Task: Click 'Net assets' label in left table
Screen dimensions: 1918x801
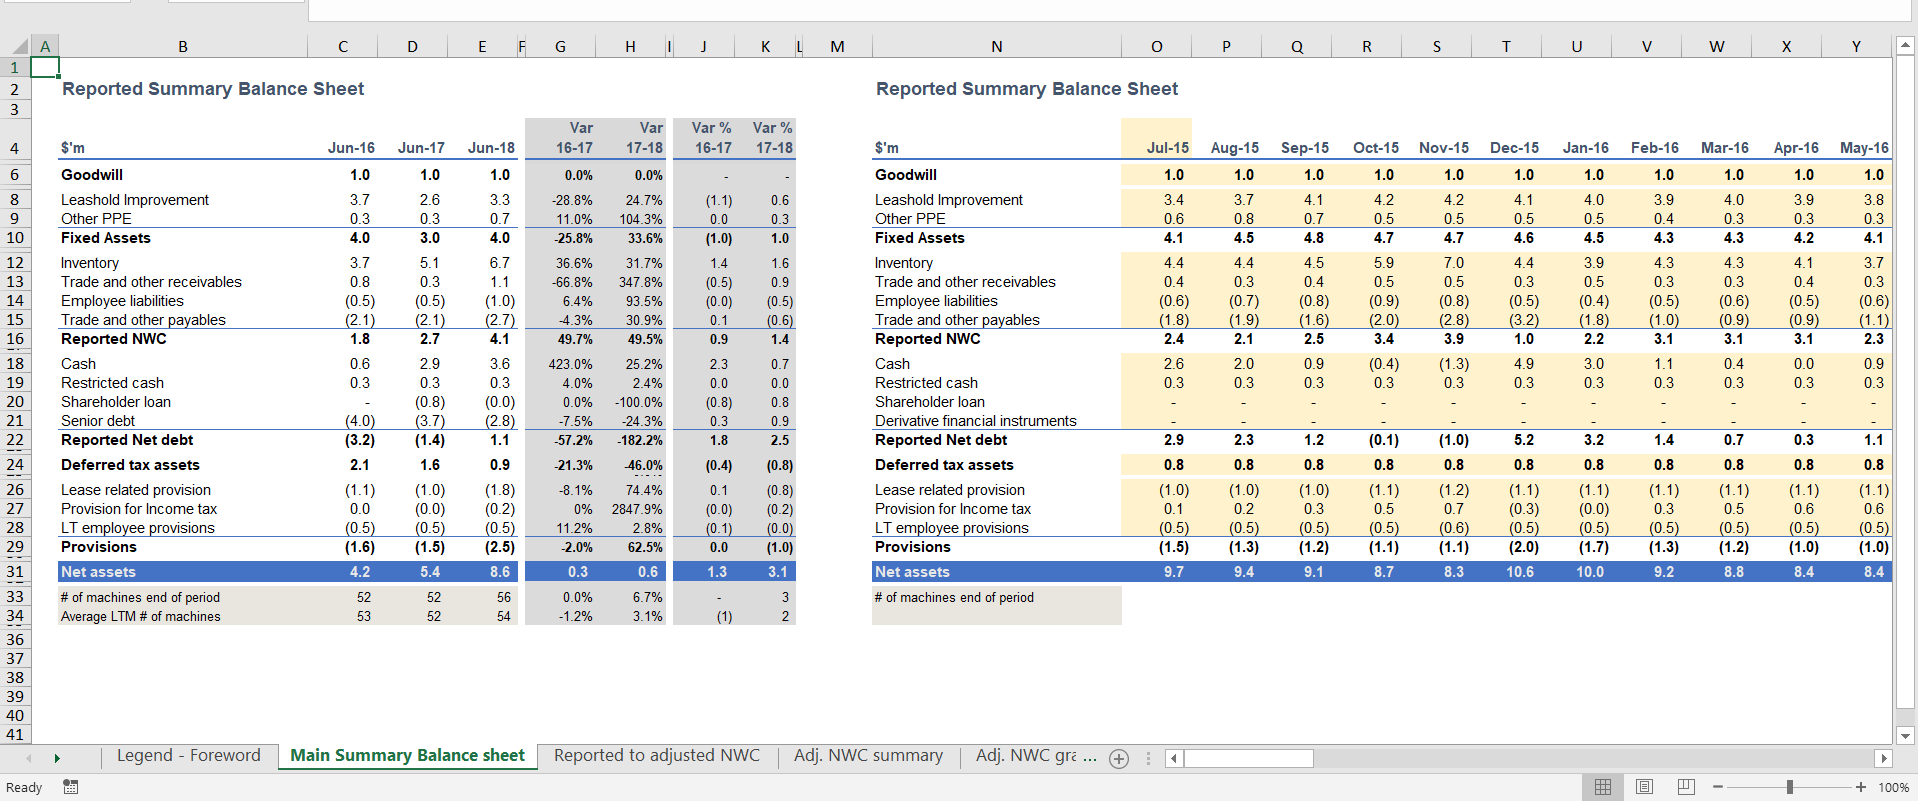Action: (98, 572)
